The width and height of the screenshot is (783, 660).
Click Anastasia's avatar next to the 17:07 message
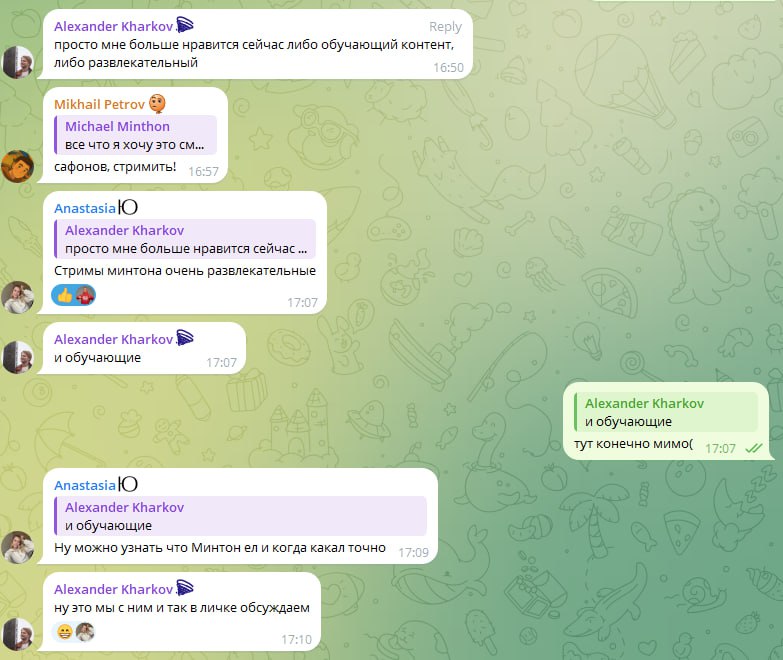[18, 297]
